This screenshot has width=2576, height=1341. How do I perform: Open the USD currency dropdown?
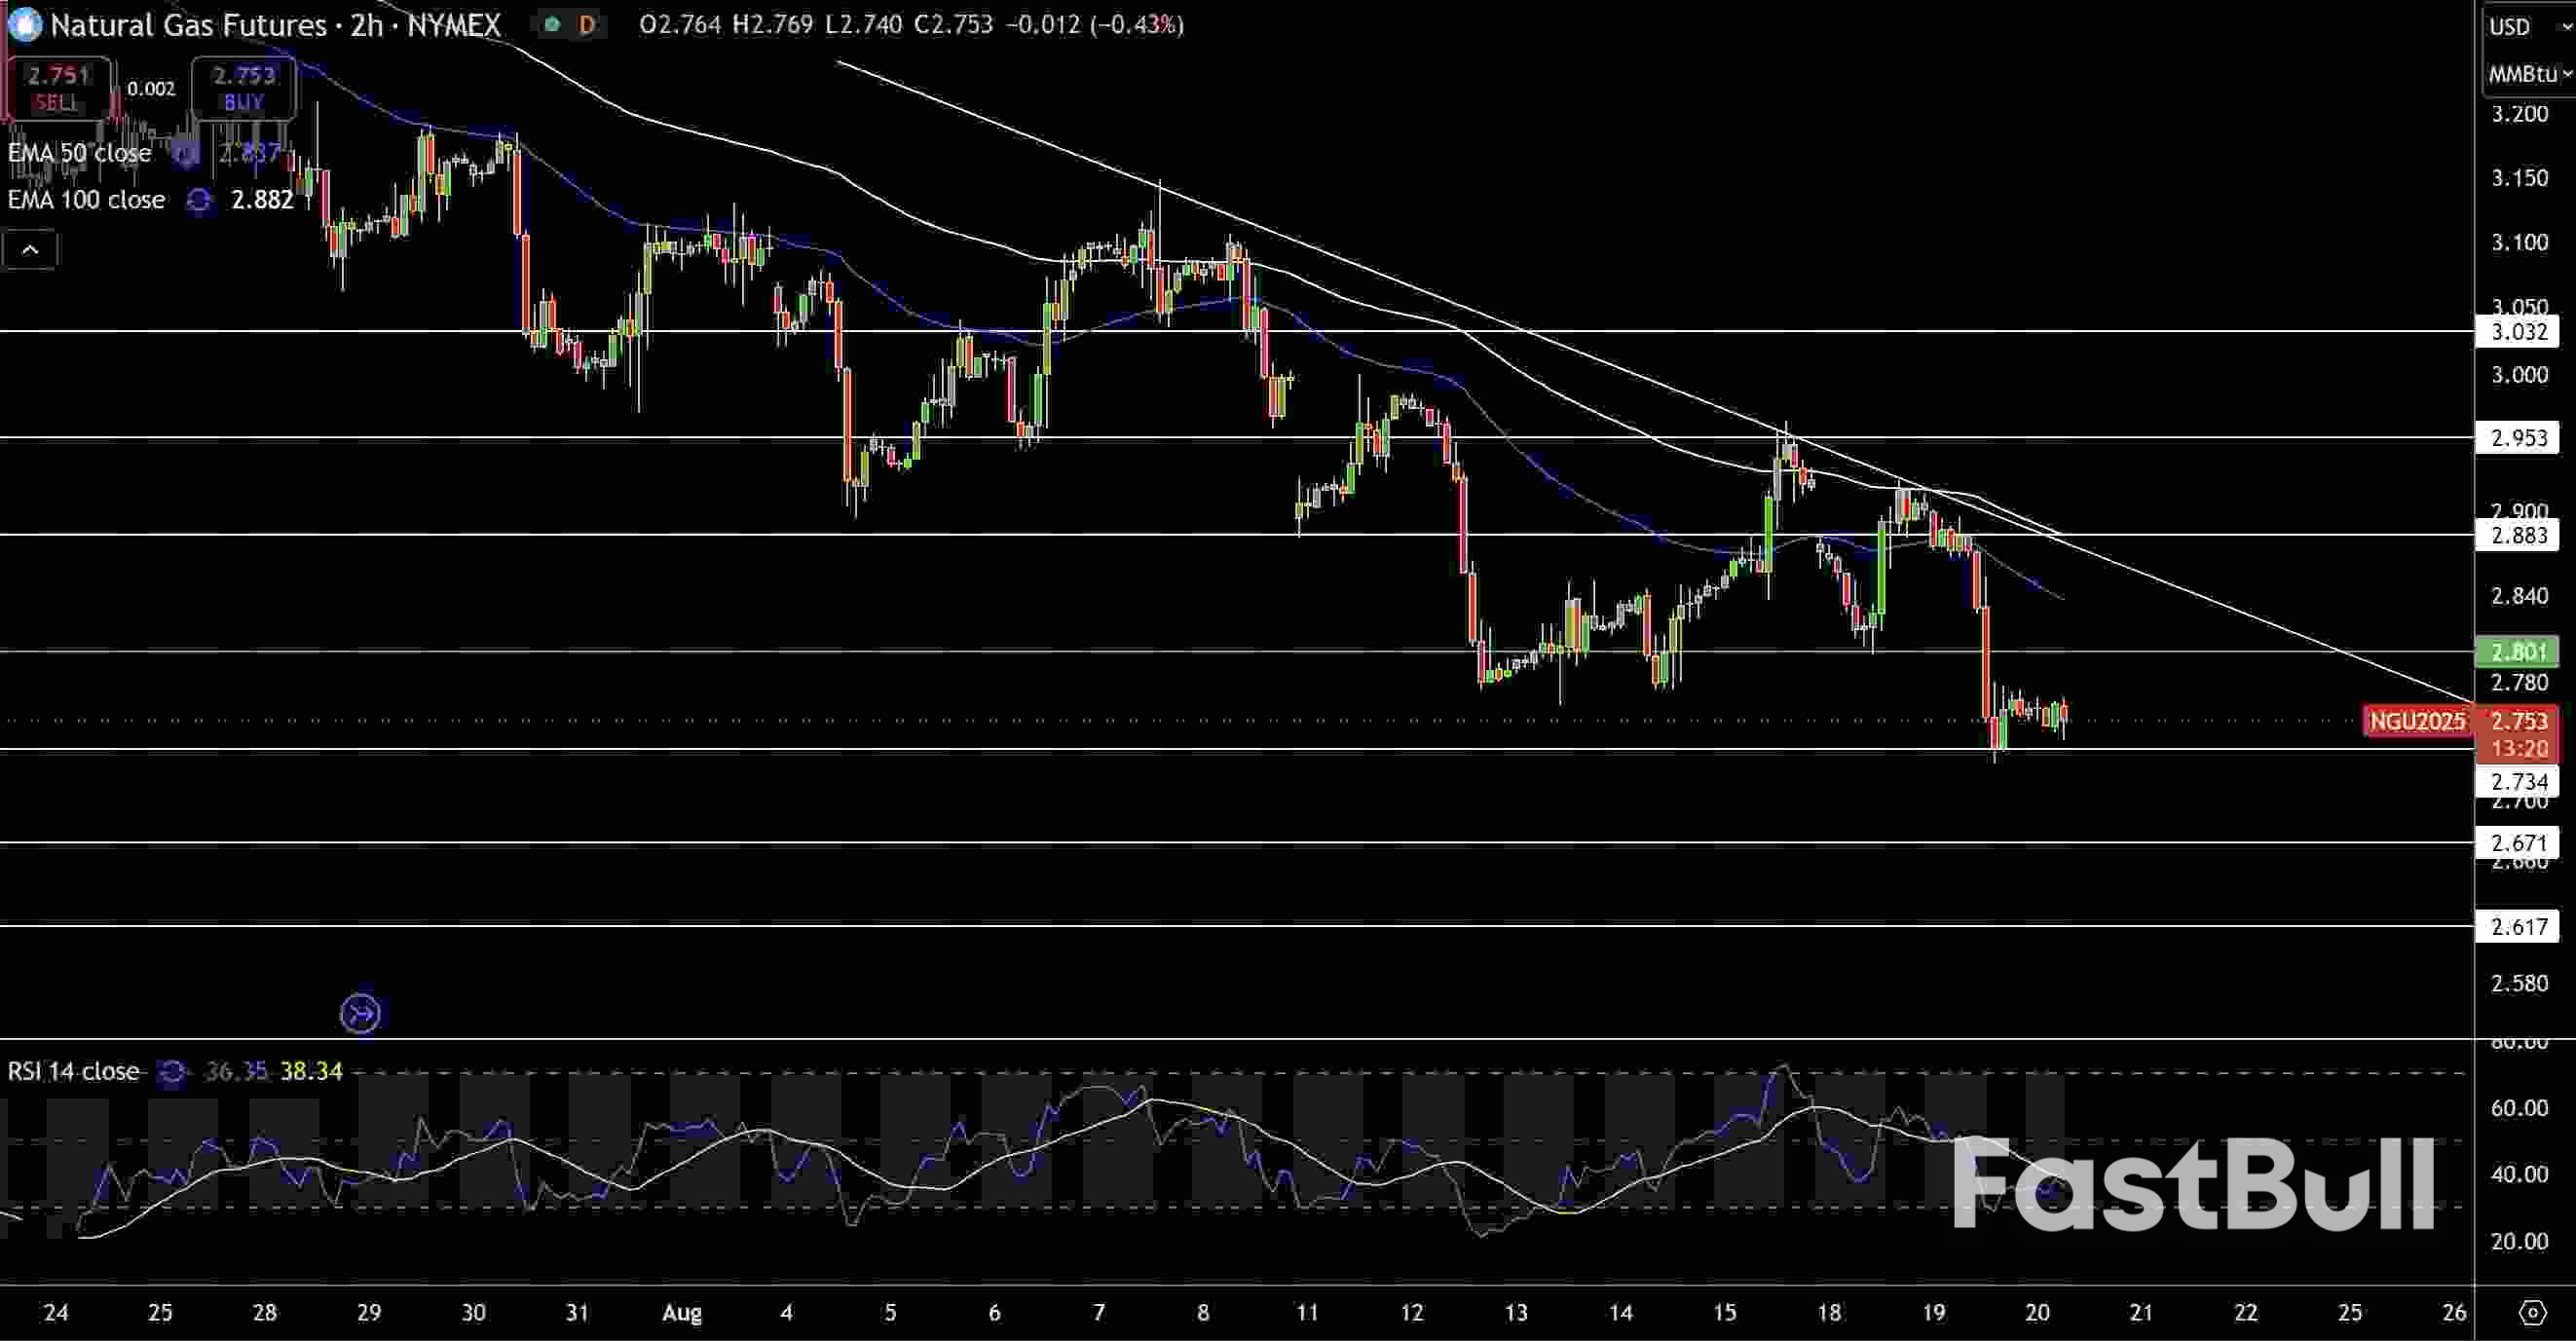(2522, 27)
